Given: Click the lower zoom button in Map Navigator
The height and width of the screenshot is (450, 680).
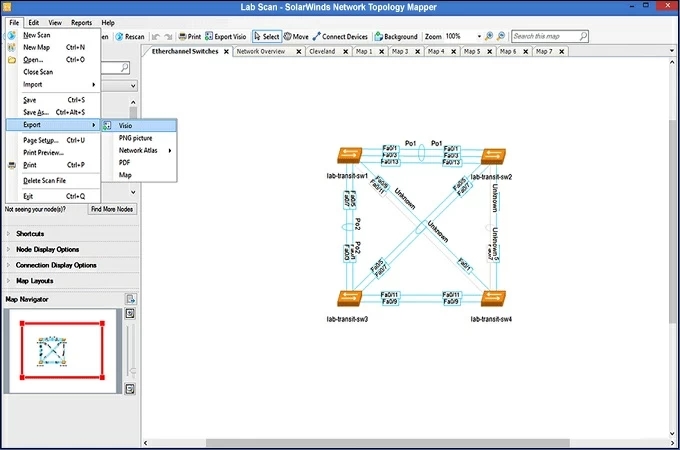Looking at the screenshot, I should tap(130, 389).
